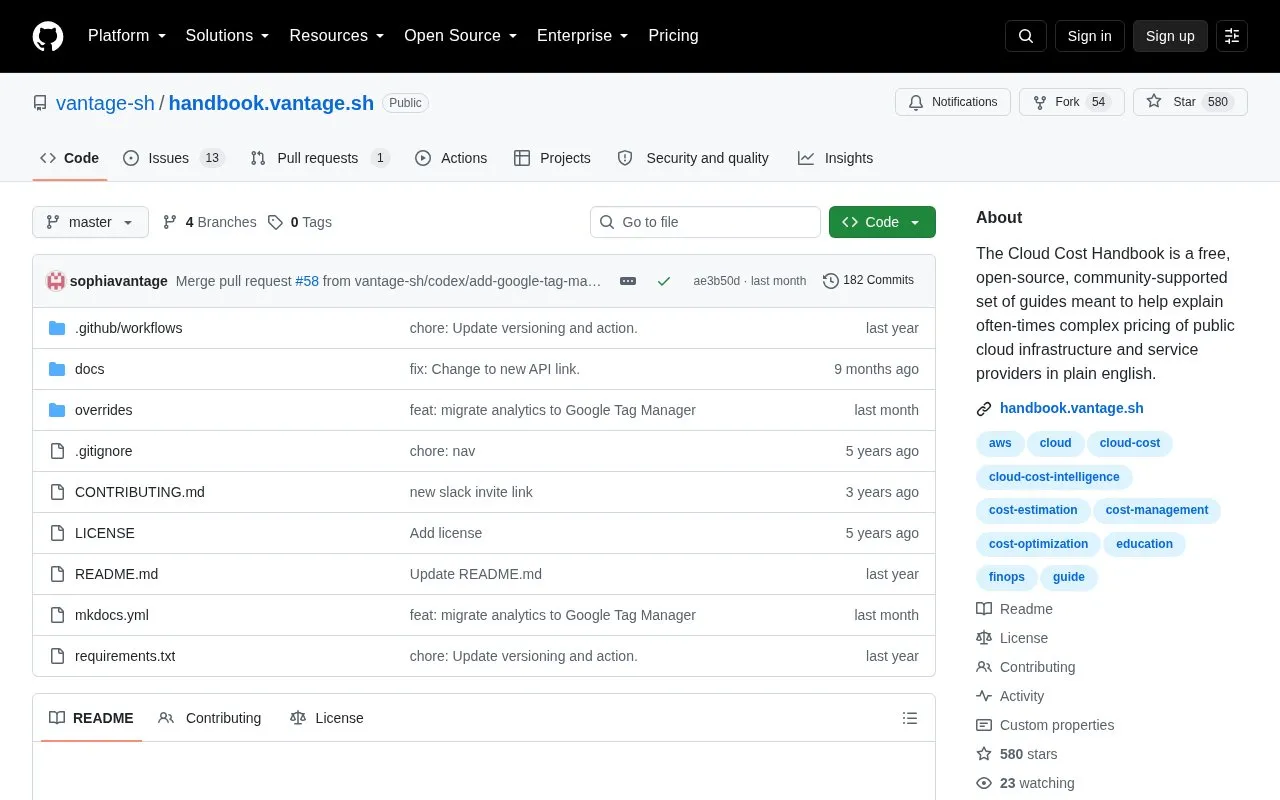The height and width of the screenshot is (800, 1280).
Task: Switch to the Issues tab
Action: (173, 158)
